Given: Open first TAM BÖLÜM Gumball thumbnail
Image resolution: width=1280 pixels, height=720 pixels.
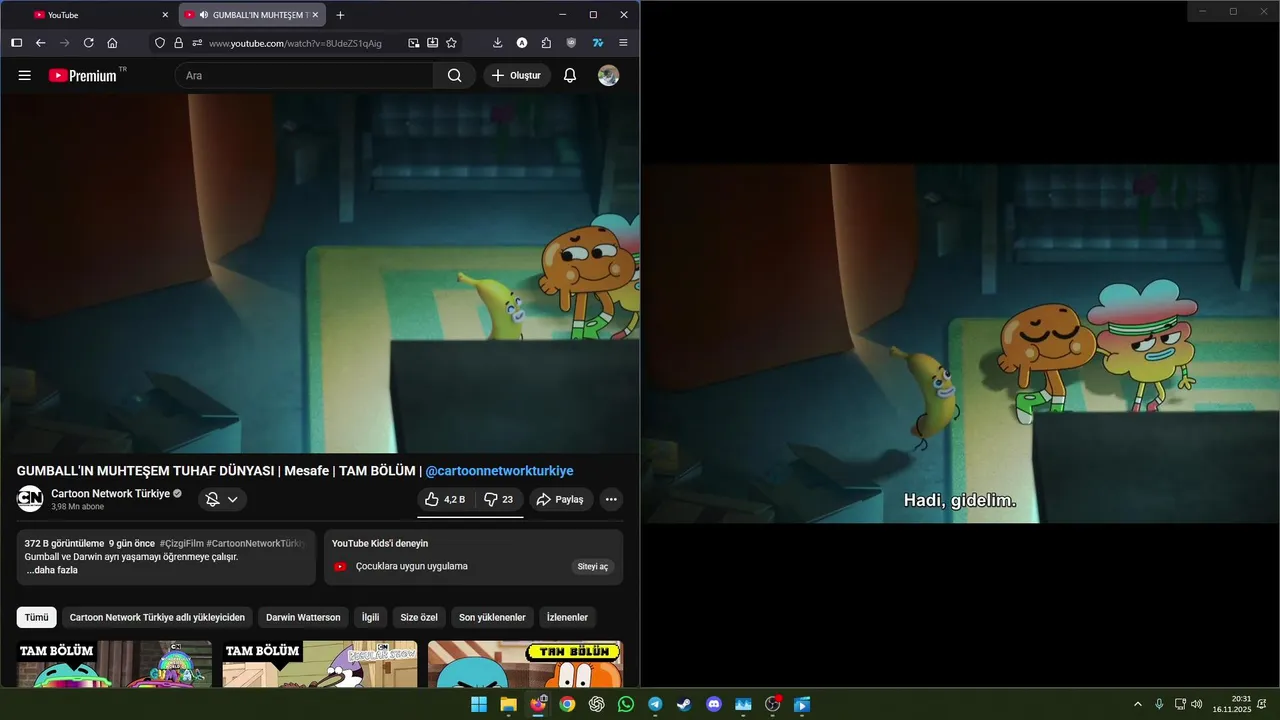Looking at the screenshot, I should coord(114,664).
